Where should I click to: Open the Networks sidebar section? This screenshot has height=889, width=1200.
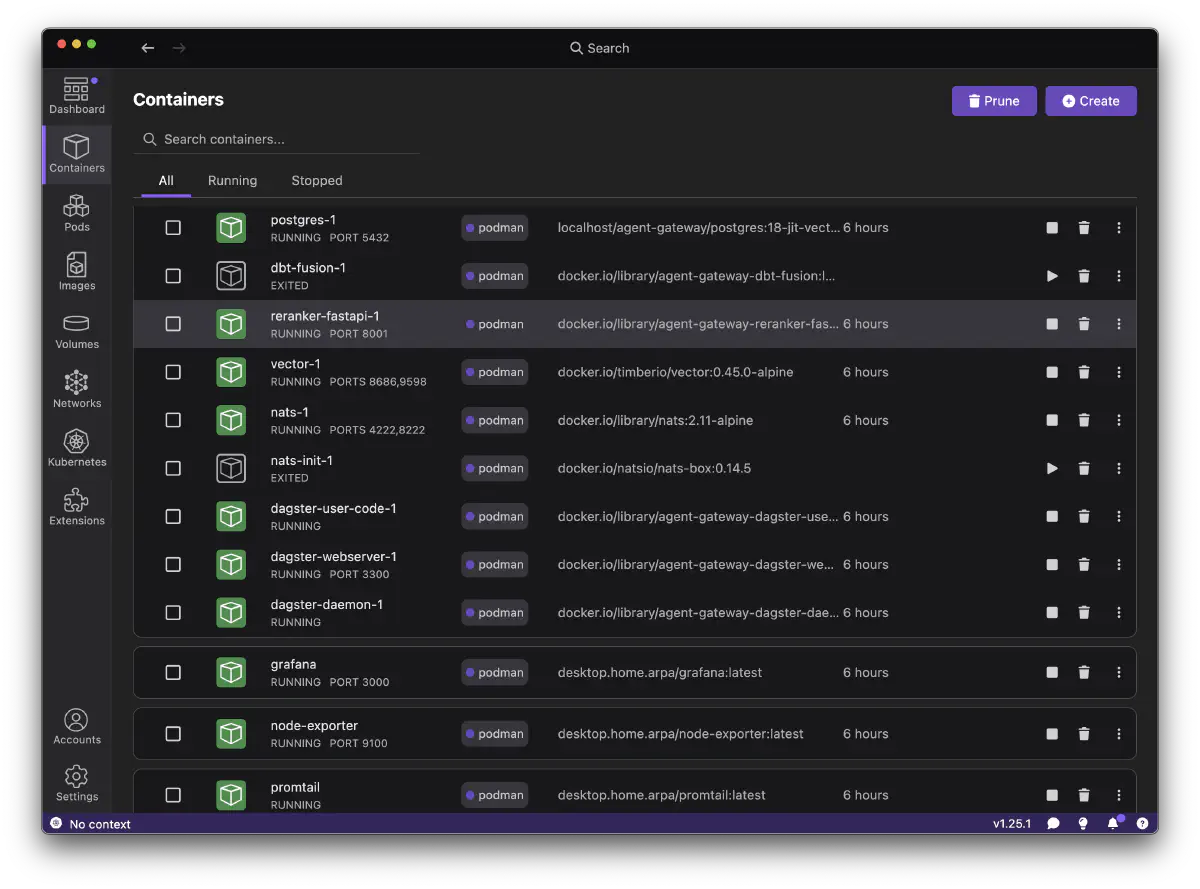point(77,390)
